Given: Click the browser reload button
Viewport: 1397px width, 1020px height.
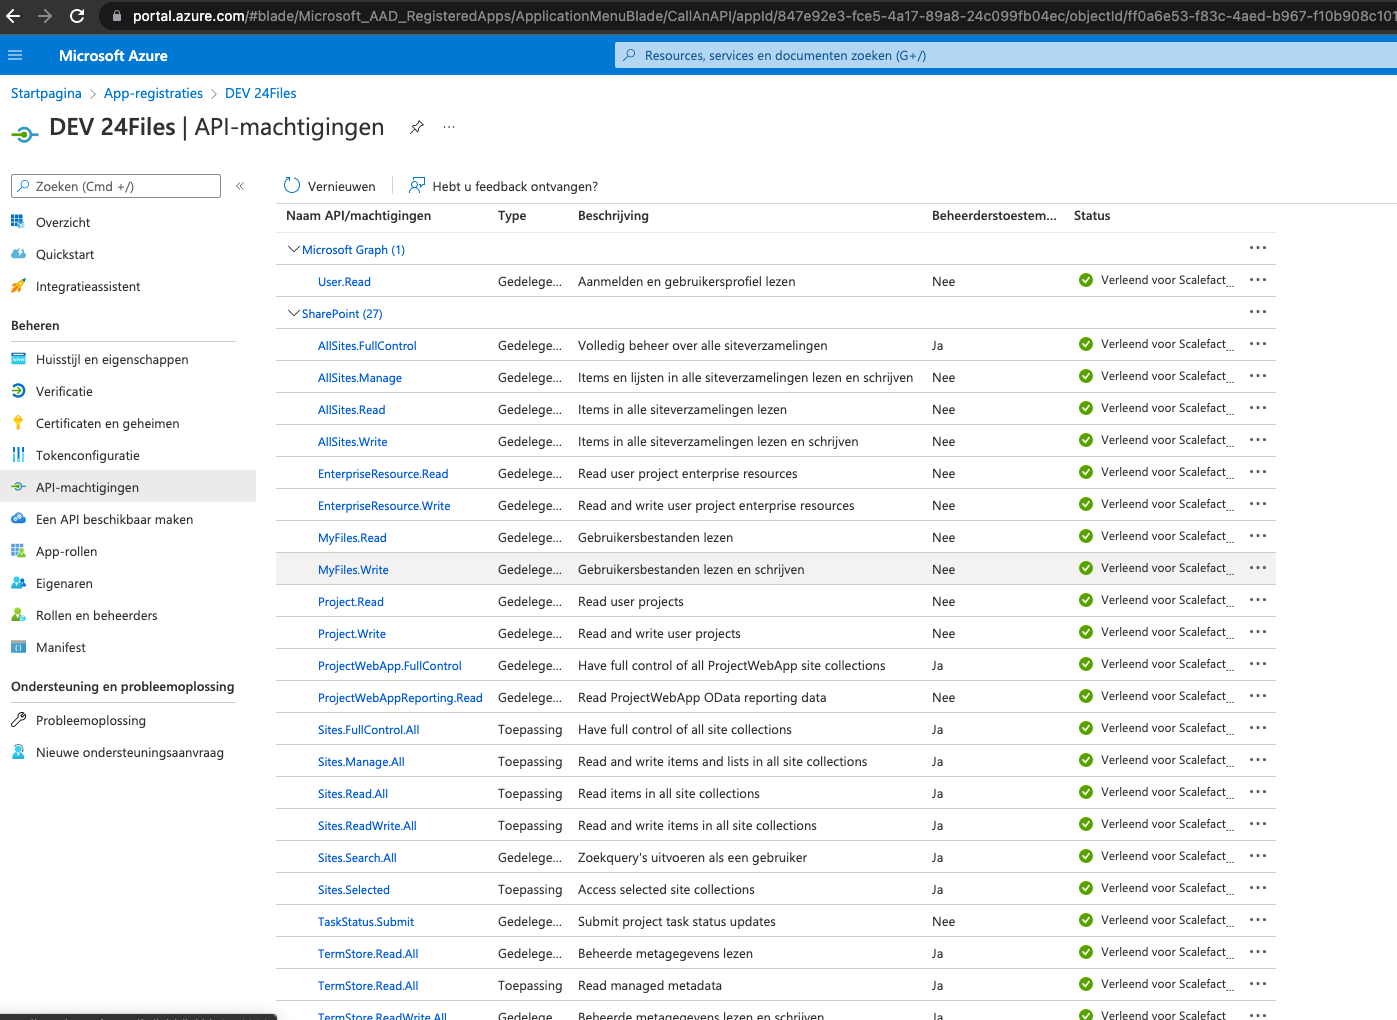Looking at the screenshot, I should click(77, 16).
